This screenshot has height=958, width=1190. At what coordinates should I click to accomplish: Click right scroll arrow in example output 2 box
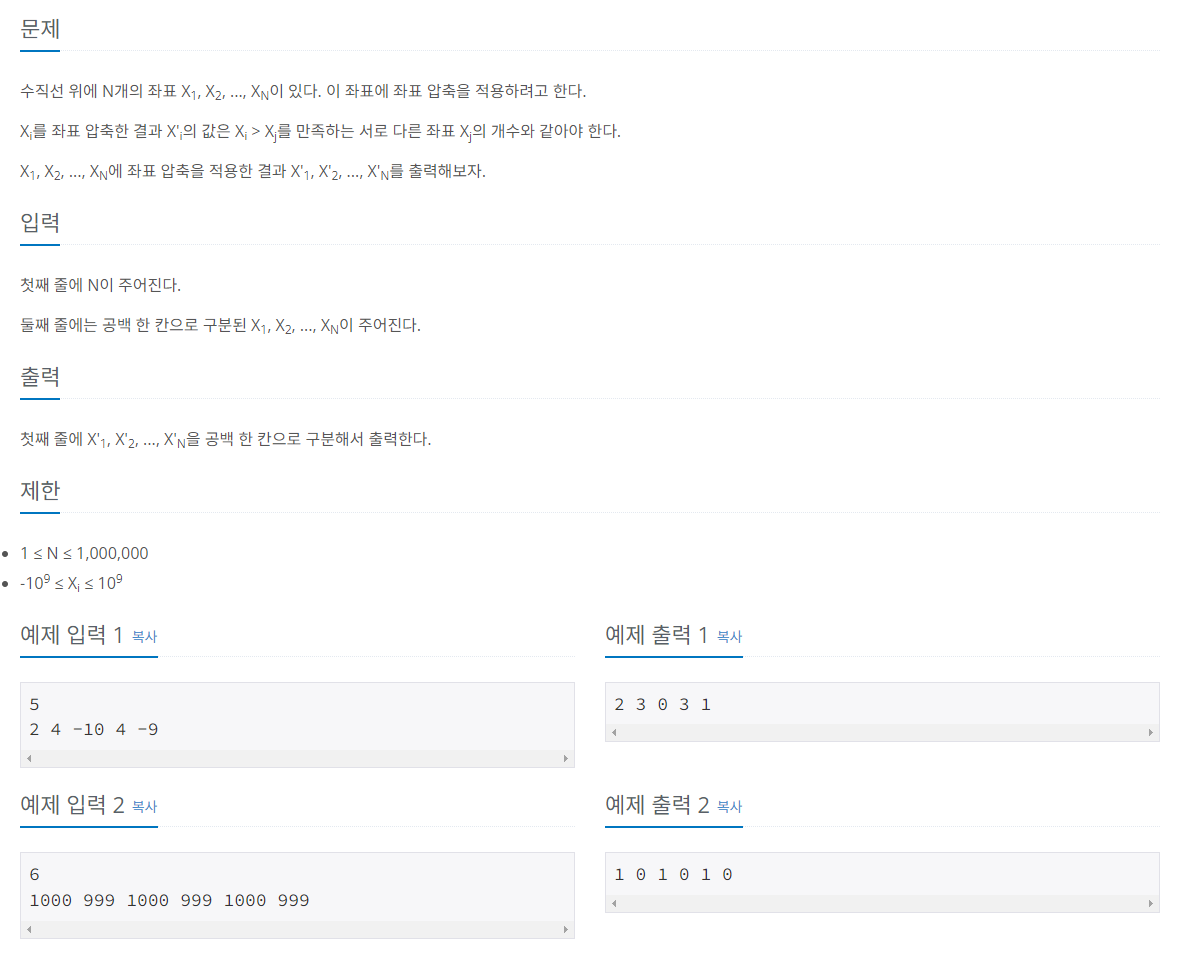1151,903
